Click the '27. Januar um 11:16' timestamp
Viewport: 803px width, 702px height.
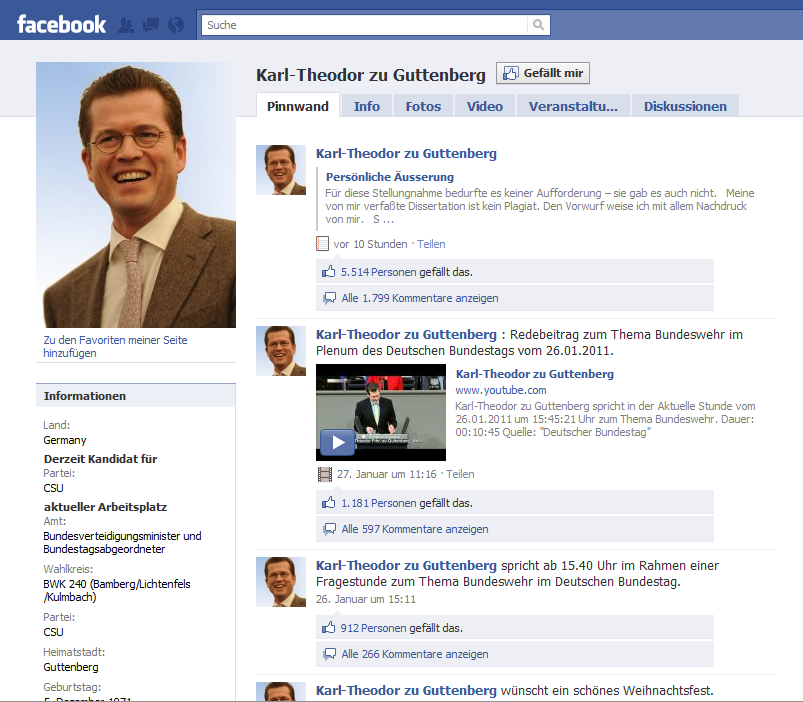point(387,474)
